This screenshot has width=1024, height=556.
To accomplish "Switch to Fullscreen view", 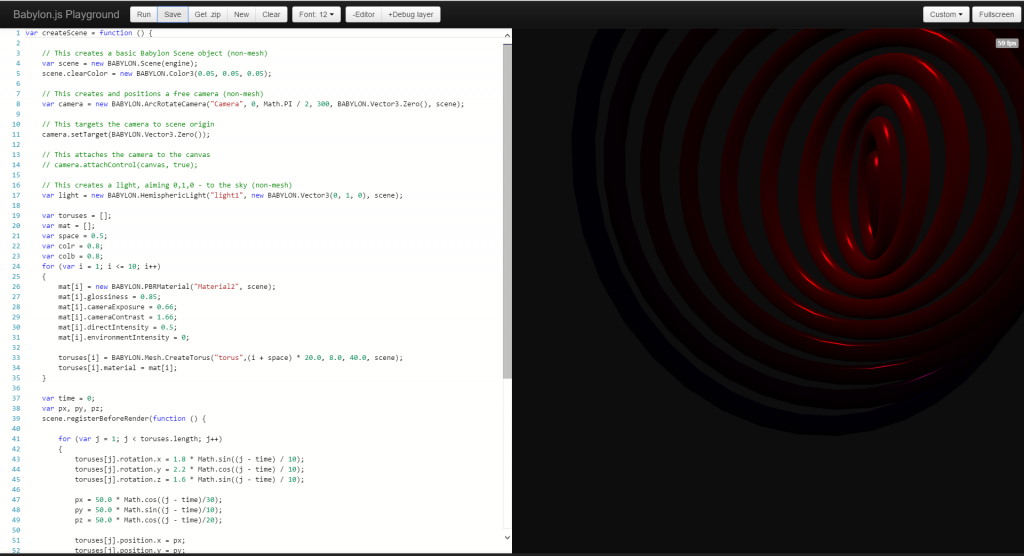I will 996,14.
